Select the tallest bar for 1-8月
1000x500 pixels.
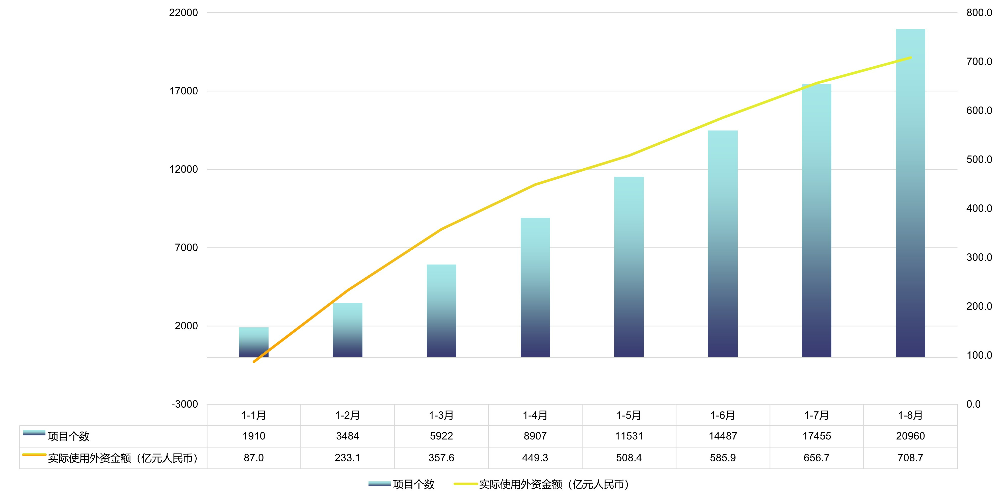tap(910, 200)
